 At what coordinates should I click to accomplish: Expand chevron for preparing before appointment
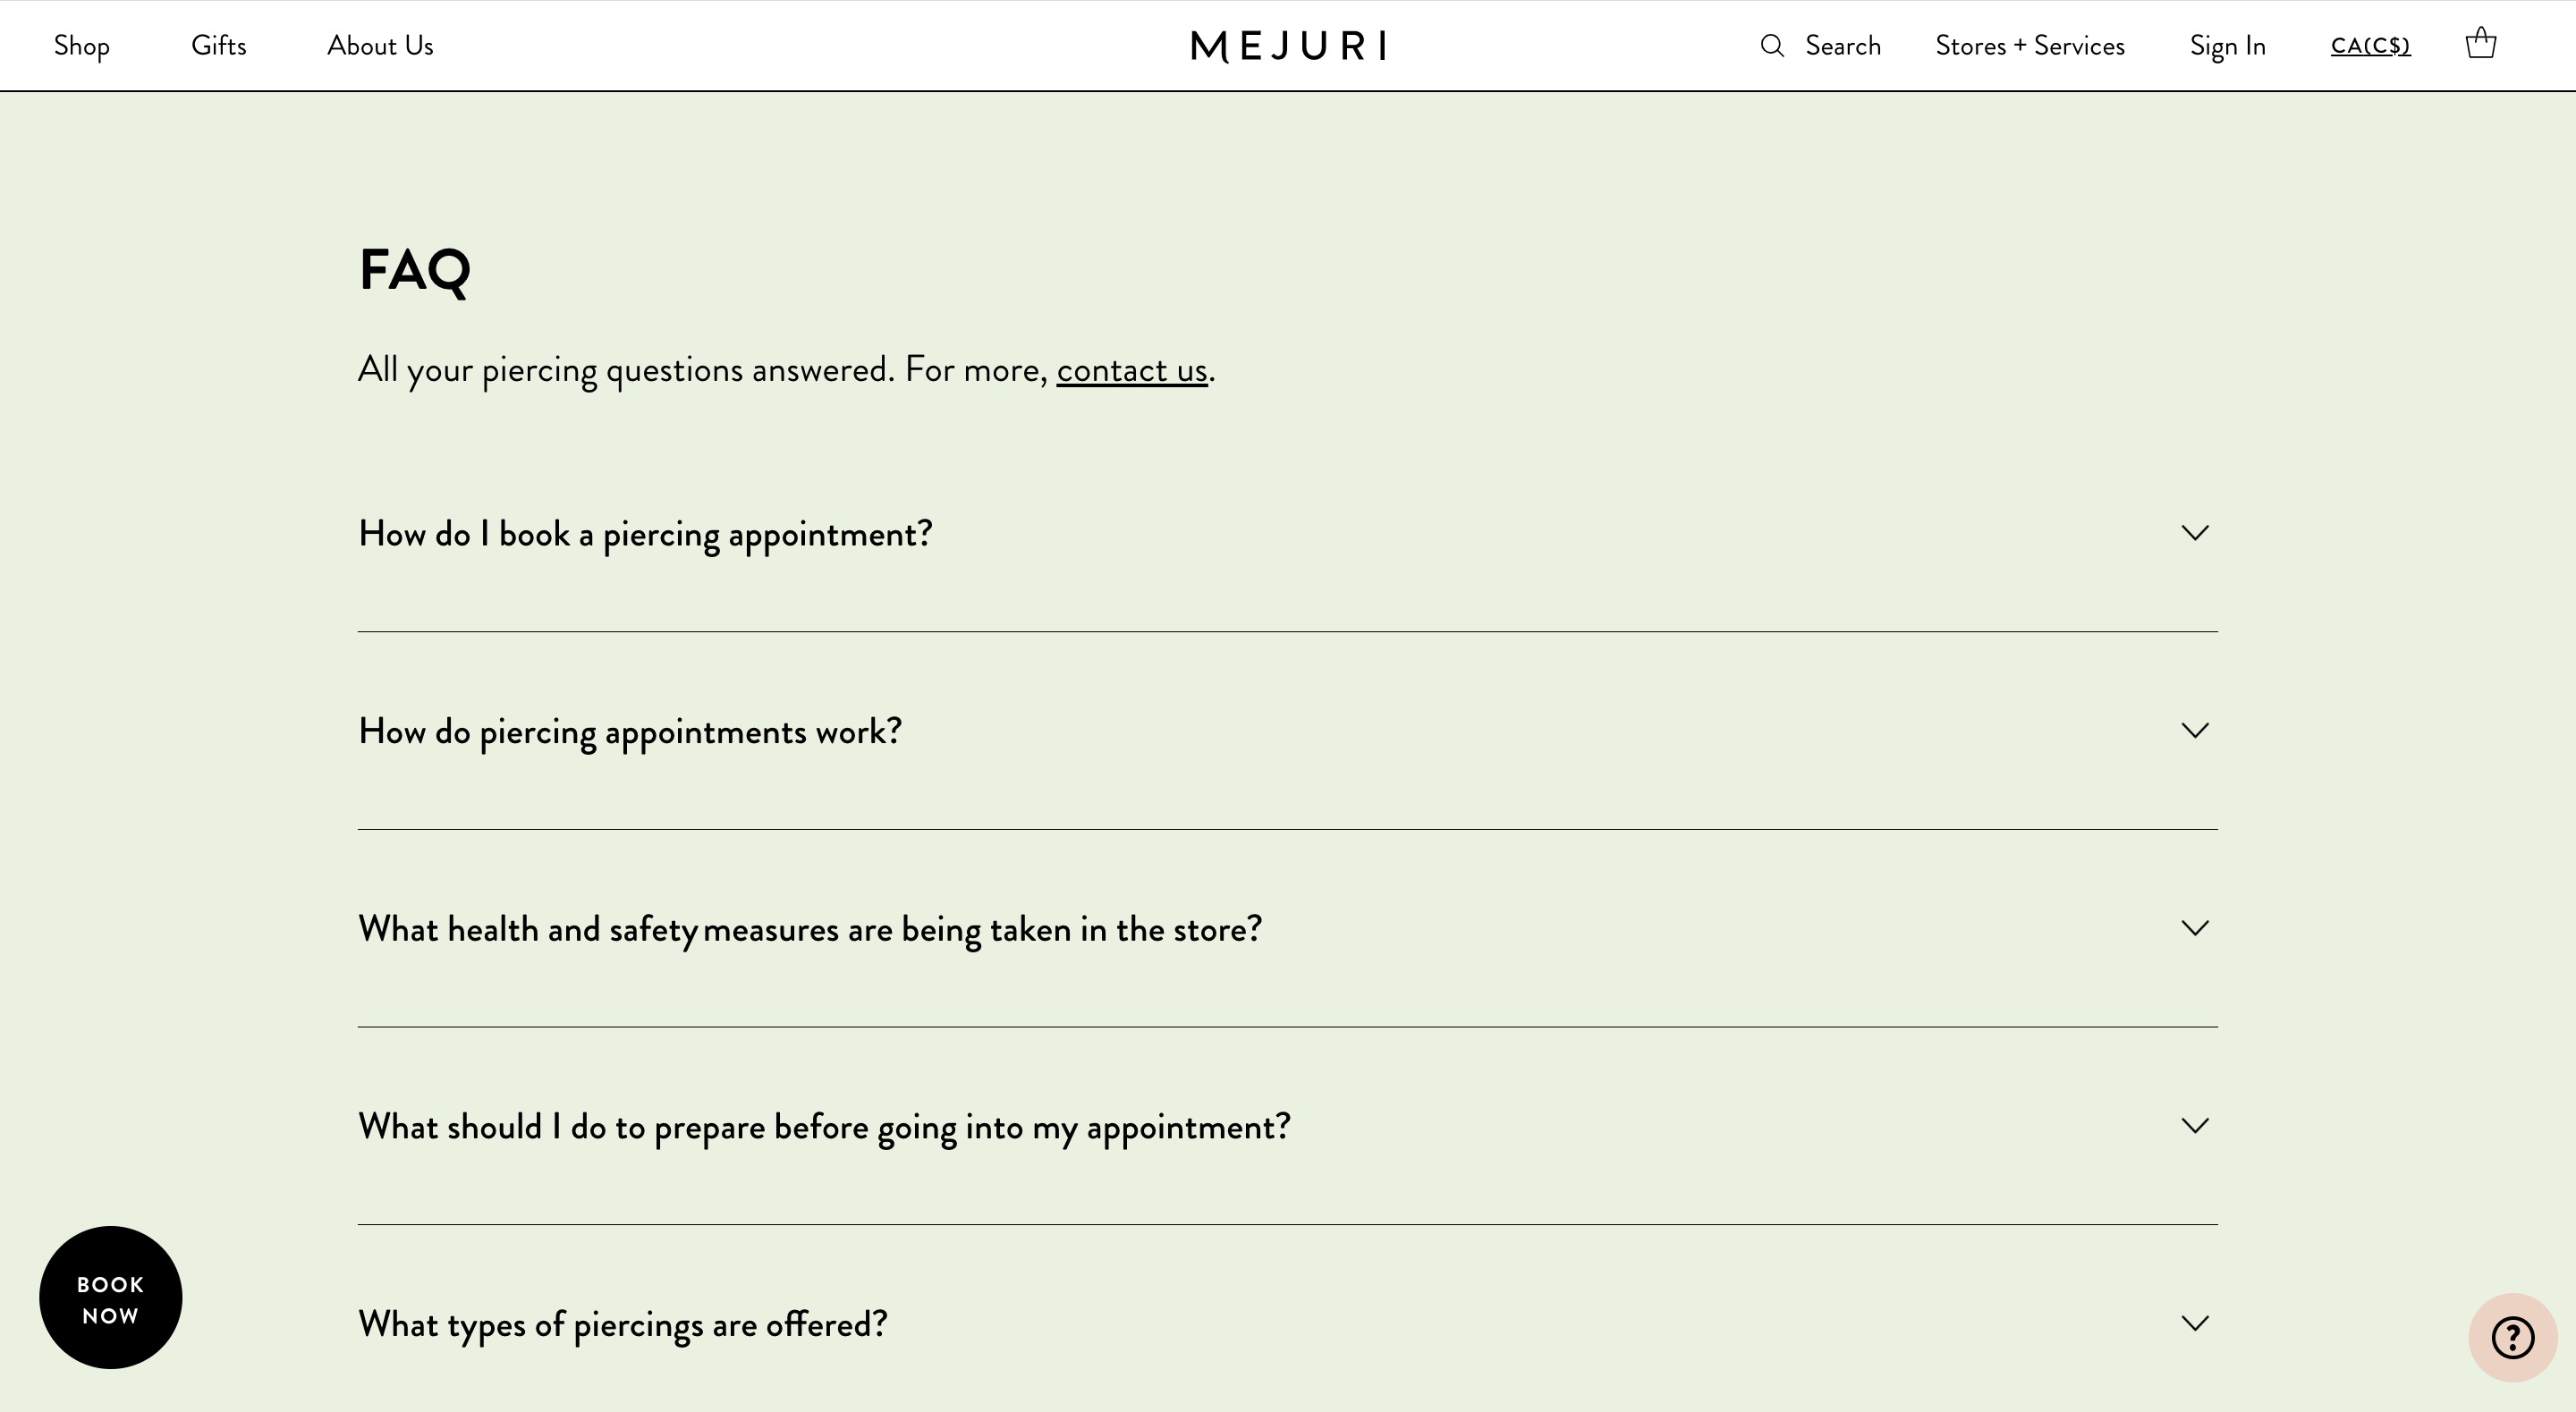click(x=2195, y=1126)
